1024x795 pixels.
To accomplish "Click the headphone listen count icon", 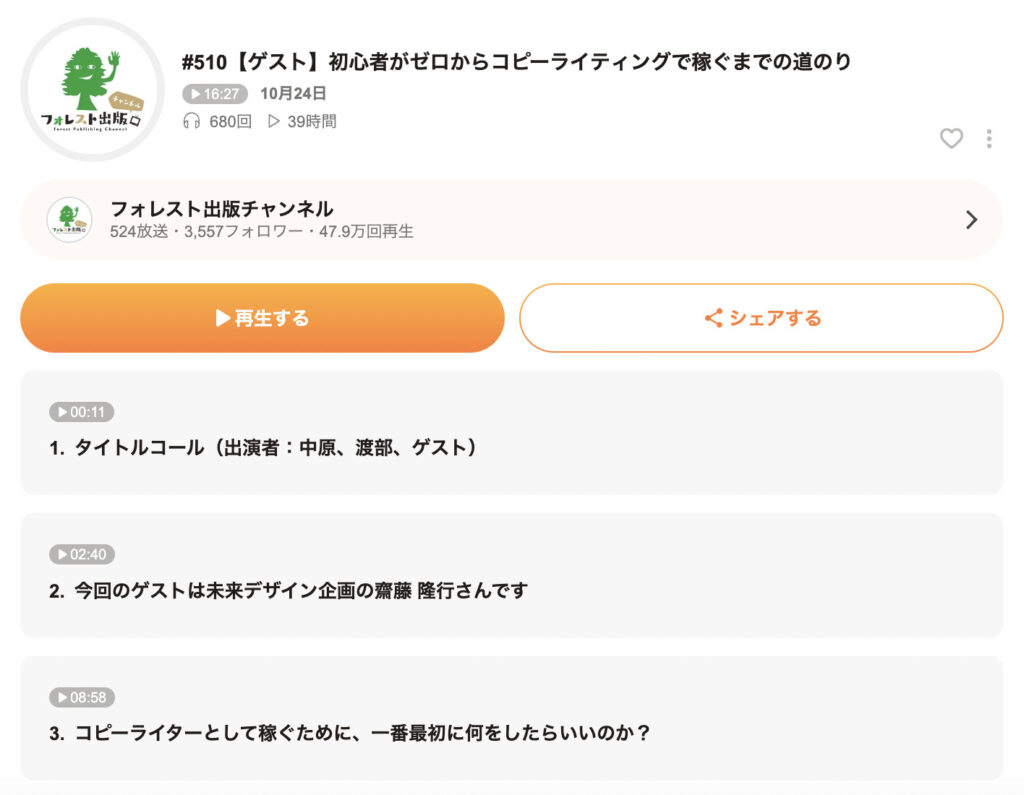I will [191, 121].
